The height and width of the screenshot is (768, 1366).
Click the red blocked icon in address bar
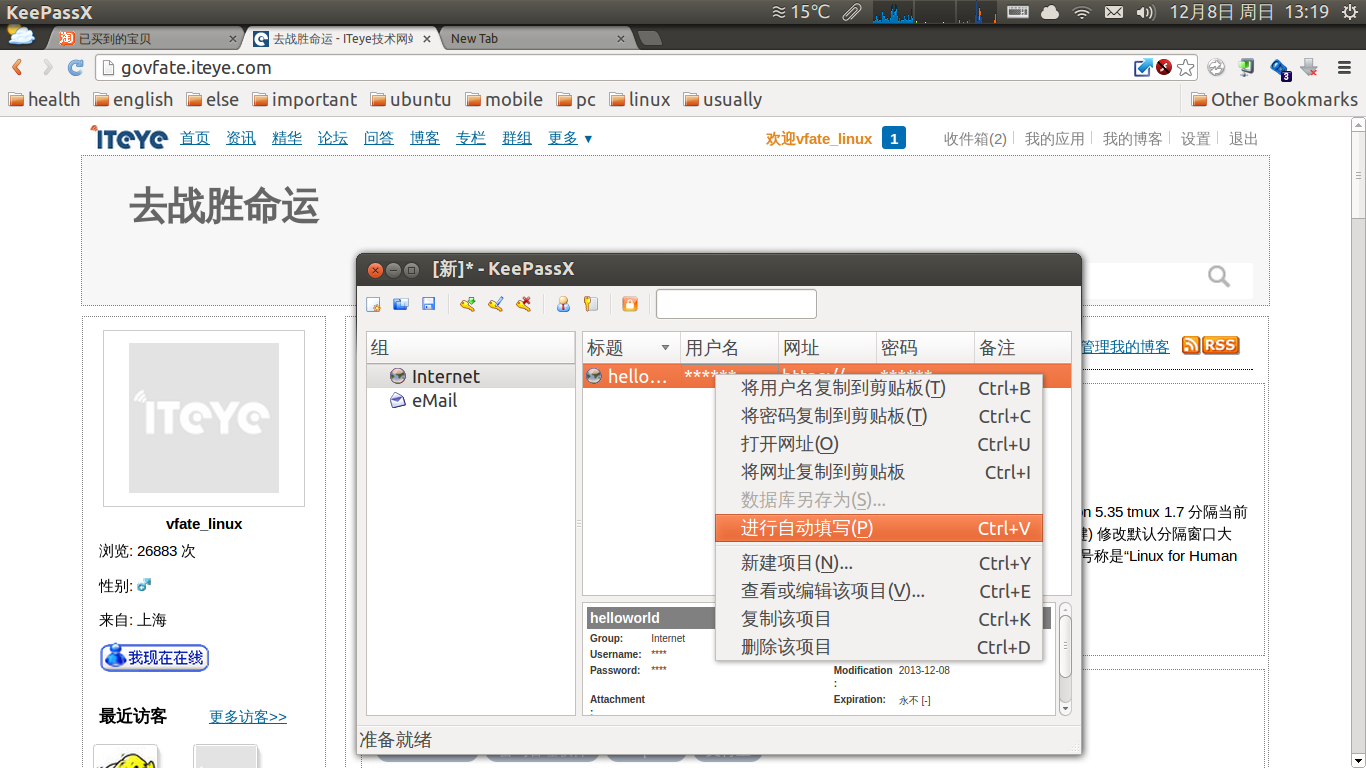[x=1164, y=68]
